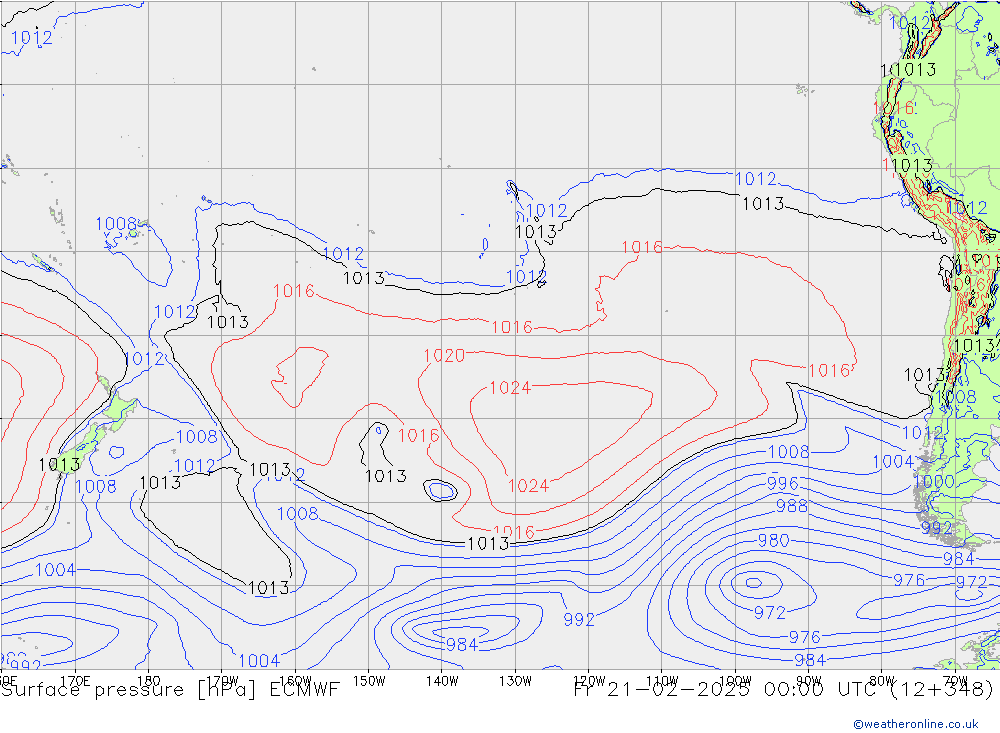The height and width of the screenshot is (733, 1000).
Task: Click the 170E longitude label
Action: (x=75, y=680)
